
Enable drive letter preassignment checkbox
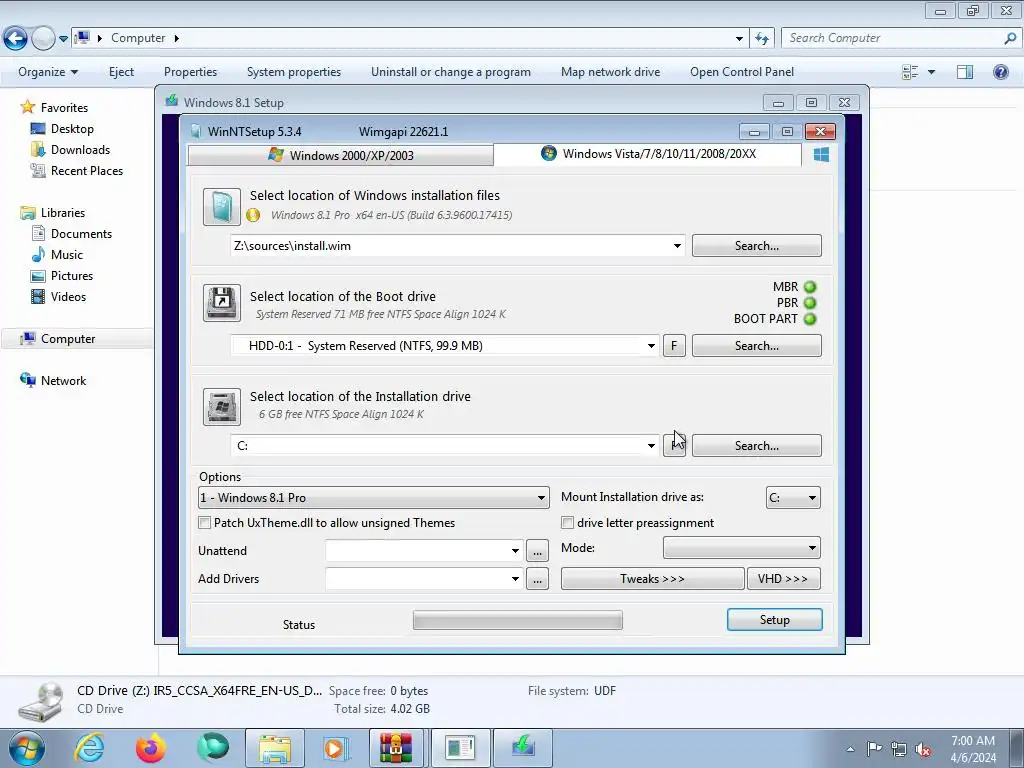pyautogui.click(x=568, y=523)
